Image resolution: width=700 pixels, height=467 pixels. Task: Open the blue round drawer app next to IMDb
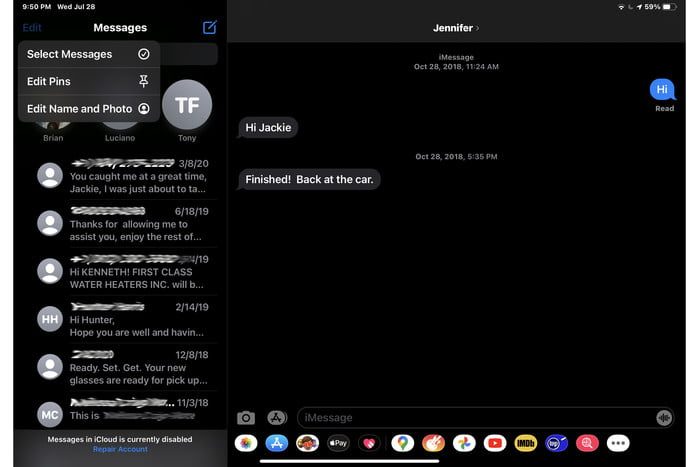556,443
